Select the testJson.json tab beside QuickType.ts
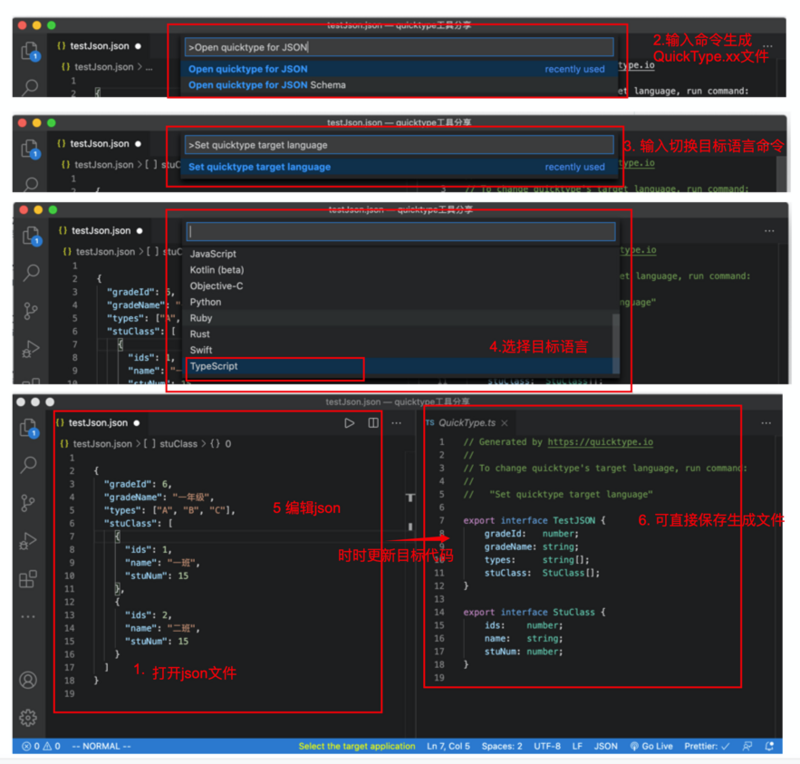The width and height of the screenshot is (800, 764). tap(98, 423)
